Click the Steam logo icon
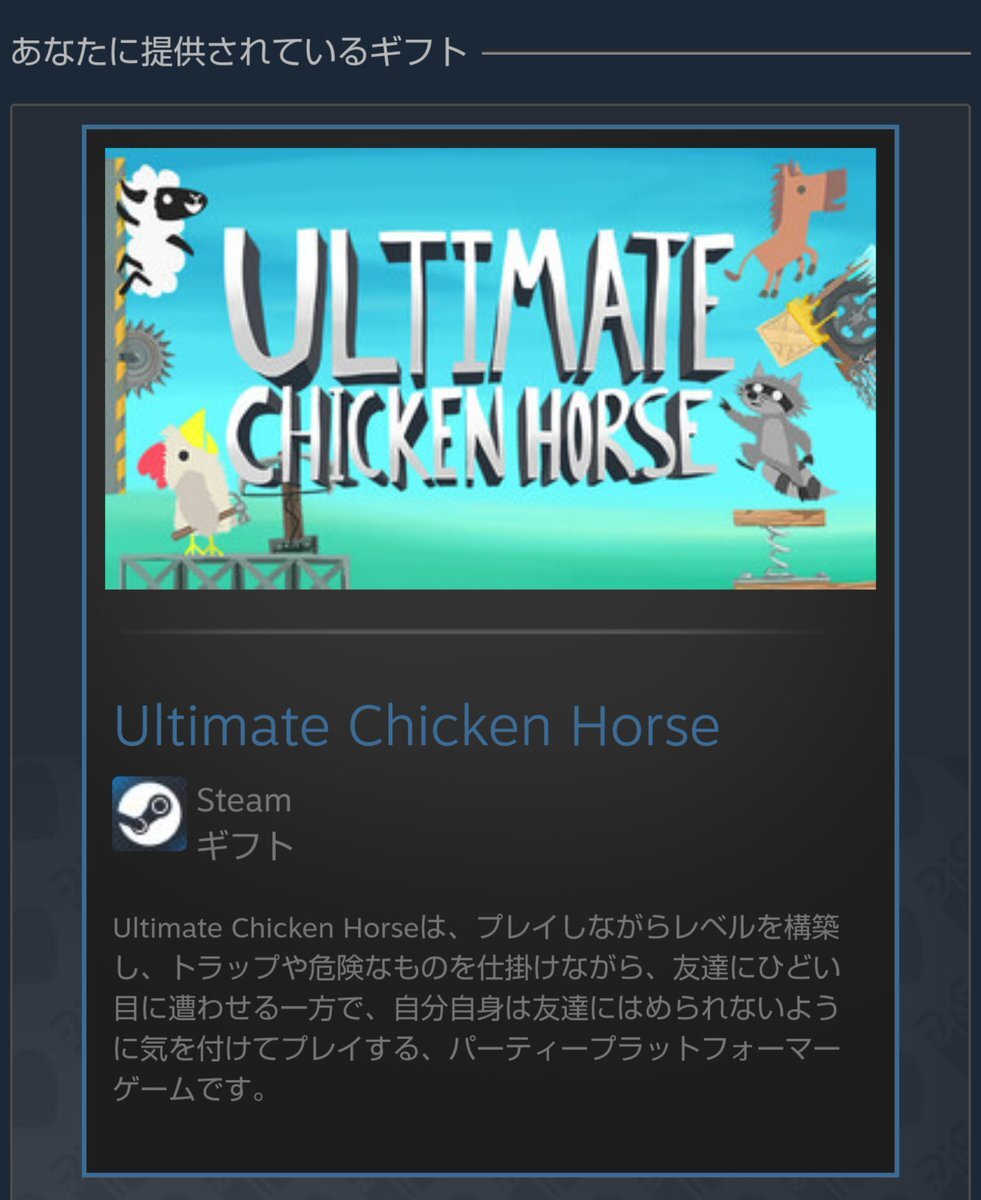 [x=149, y=814]
